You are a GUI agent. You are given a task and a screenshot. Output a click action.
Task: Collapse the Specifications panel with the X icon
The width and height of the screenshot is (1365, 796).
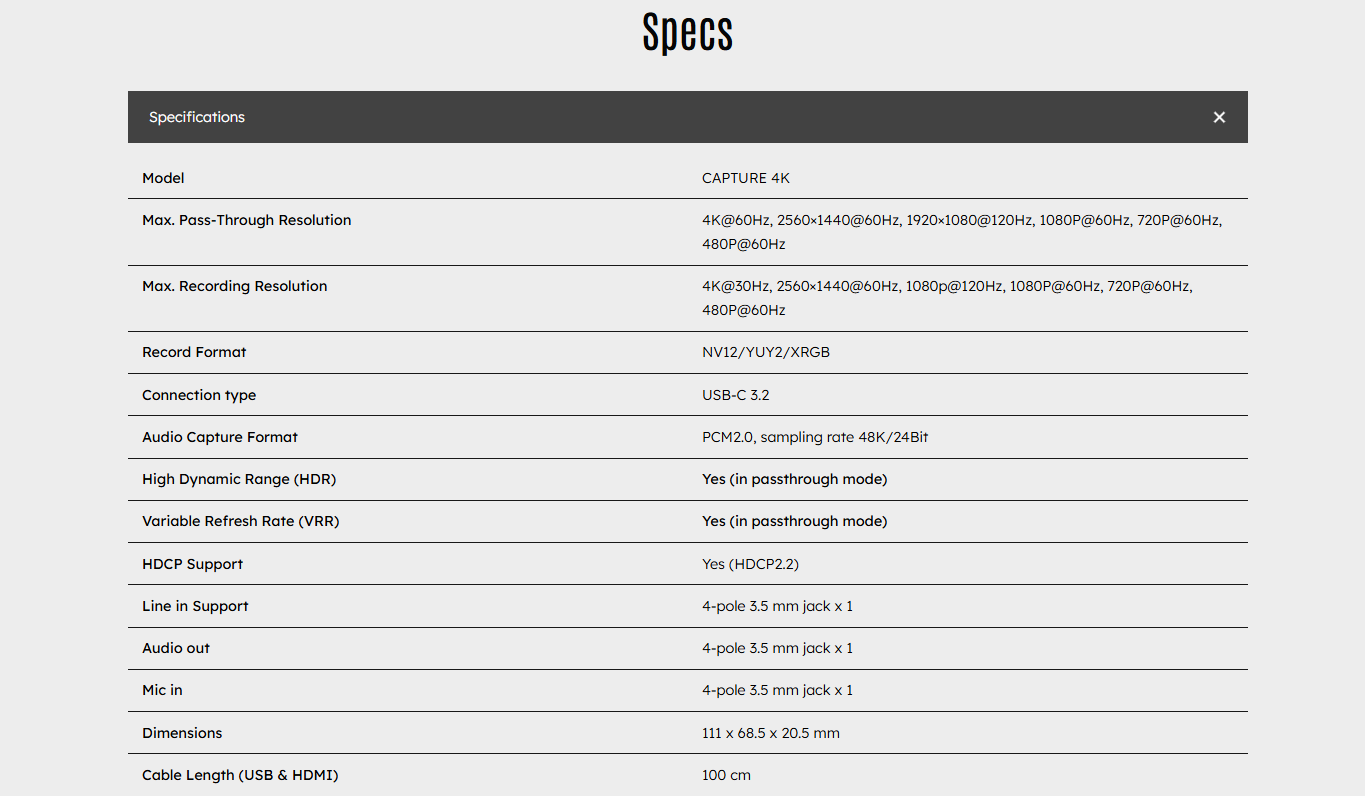click(x=1219, y=117)
